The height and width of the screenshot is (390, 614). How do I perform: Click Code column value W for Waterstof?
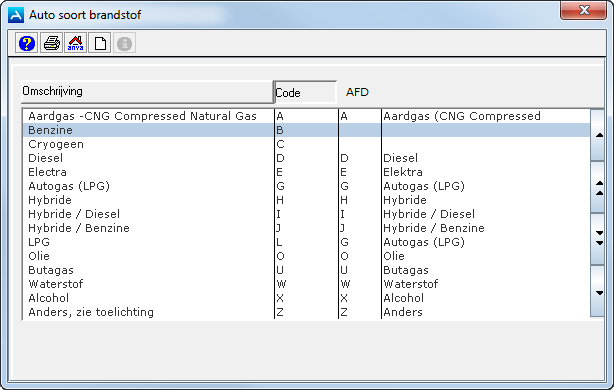point(281,284)
